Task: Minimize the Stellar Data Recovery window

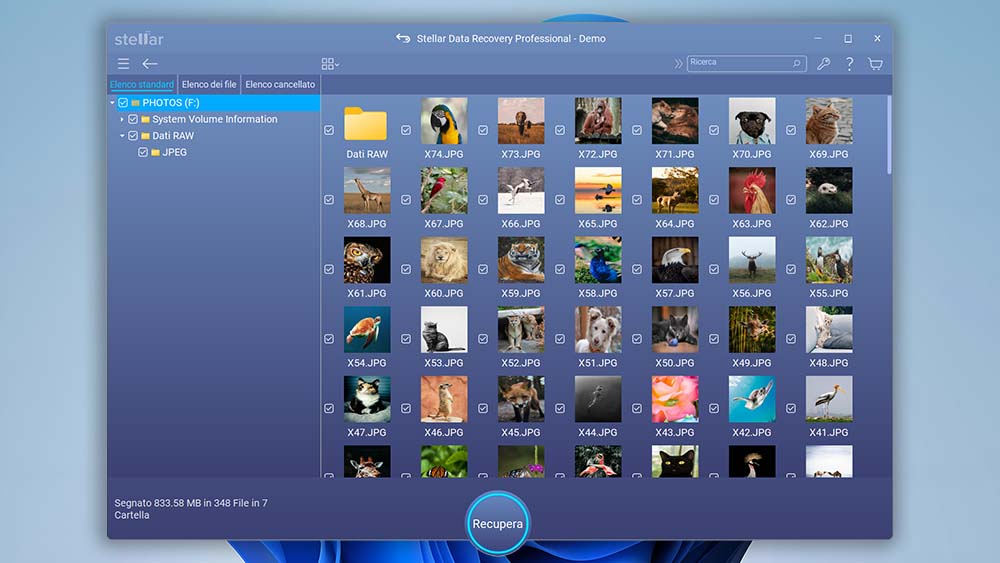Action: pyautogui.click(x=818, y=38)
